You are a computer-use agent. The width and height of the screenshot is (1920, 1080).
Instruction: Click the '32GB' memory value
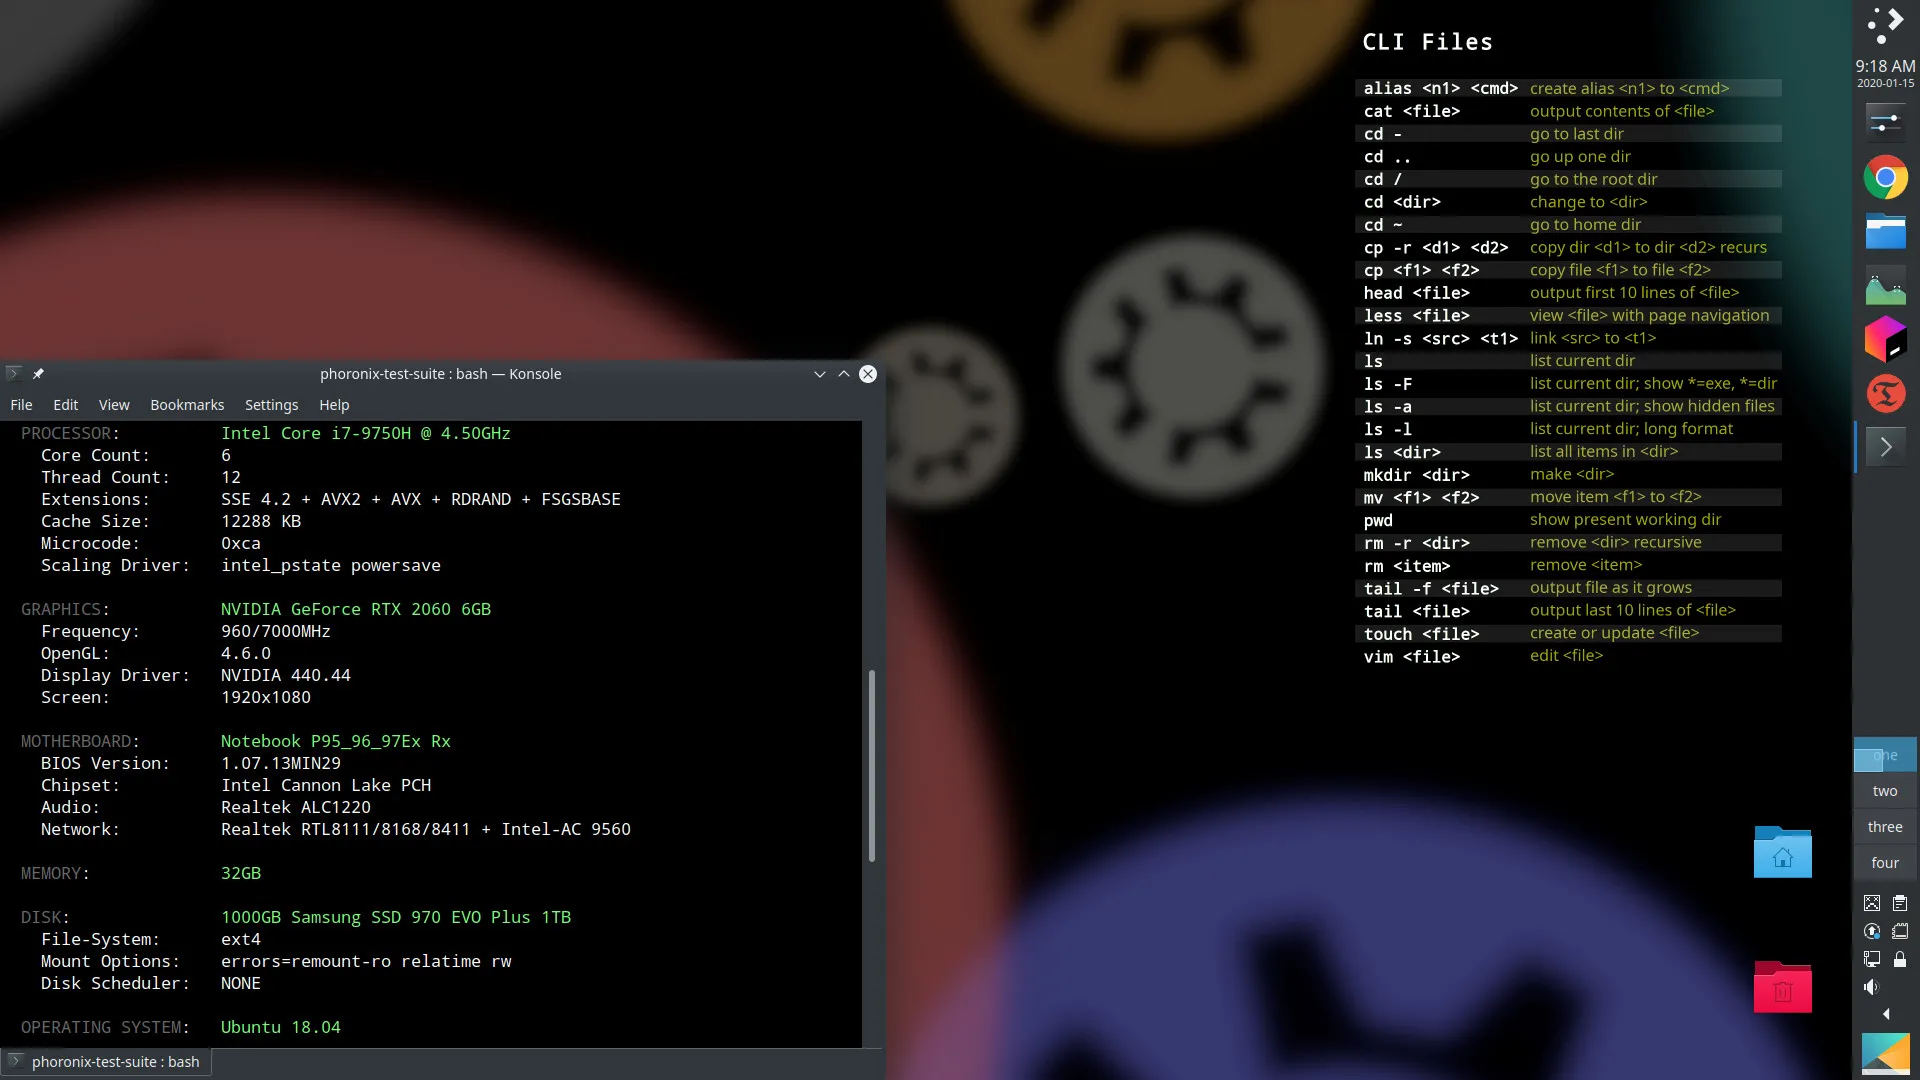[241, 873]
